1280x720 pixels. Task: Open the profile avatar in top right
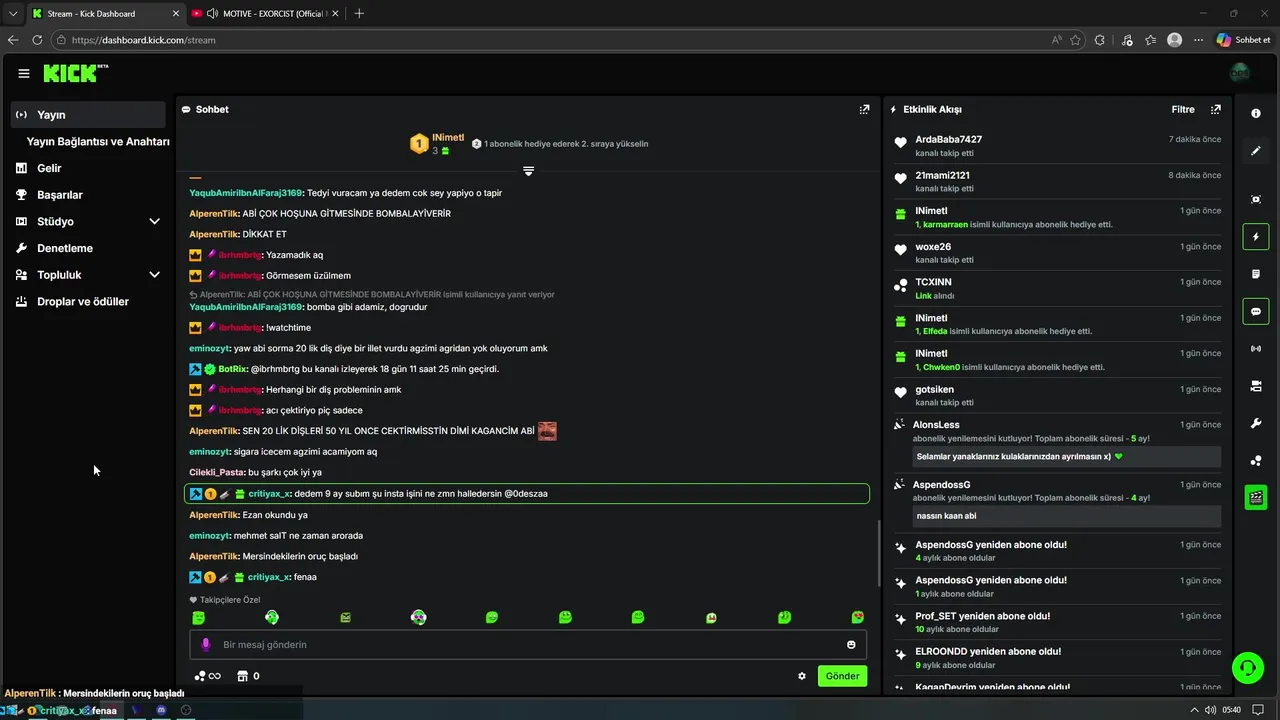pyautogui.click(x=1240, y=73)
